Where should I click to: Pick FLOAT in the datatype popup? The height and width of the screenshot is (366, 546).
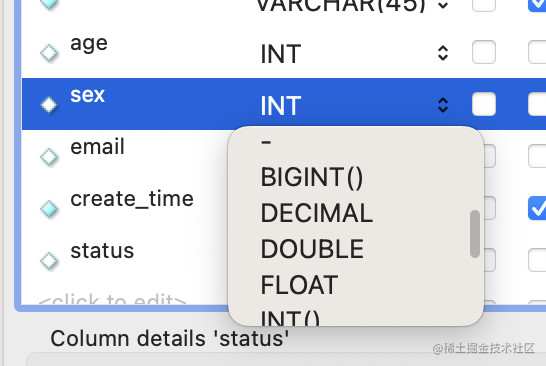(299, 285)
